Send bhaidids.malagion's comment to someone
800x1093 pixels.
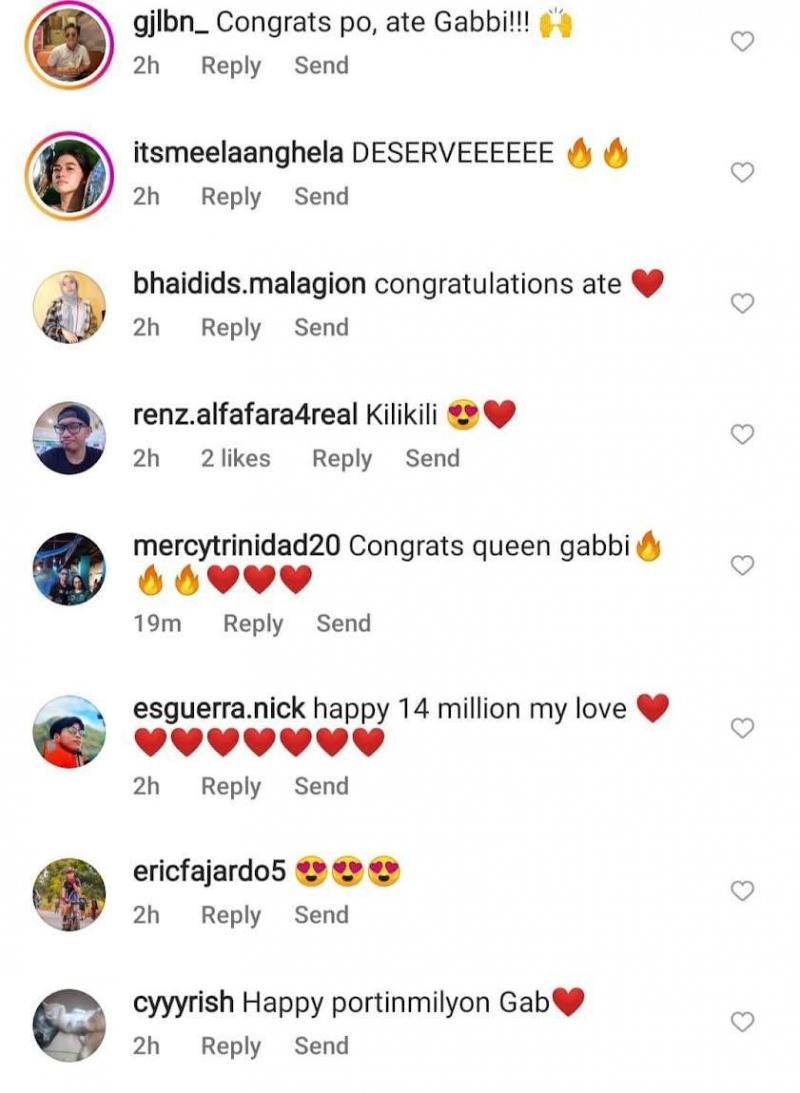point(321,328)
